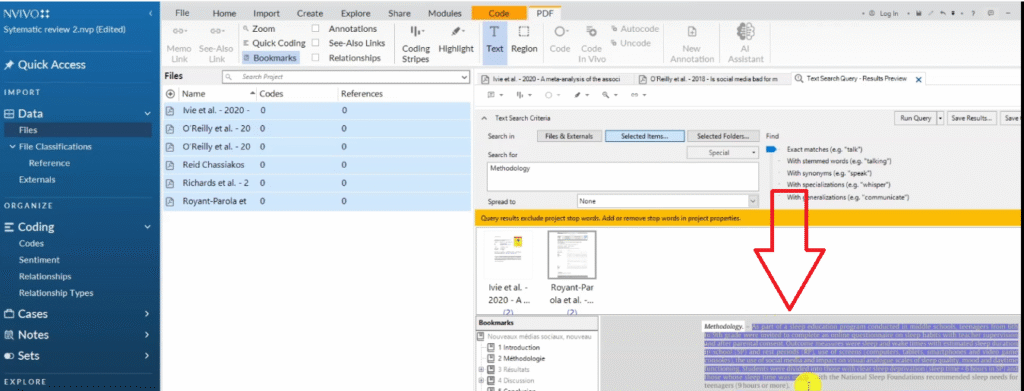
Task: Toggle the Bookmarks pane button
Action: [x=270, y=57]
